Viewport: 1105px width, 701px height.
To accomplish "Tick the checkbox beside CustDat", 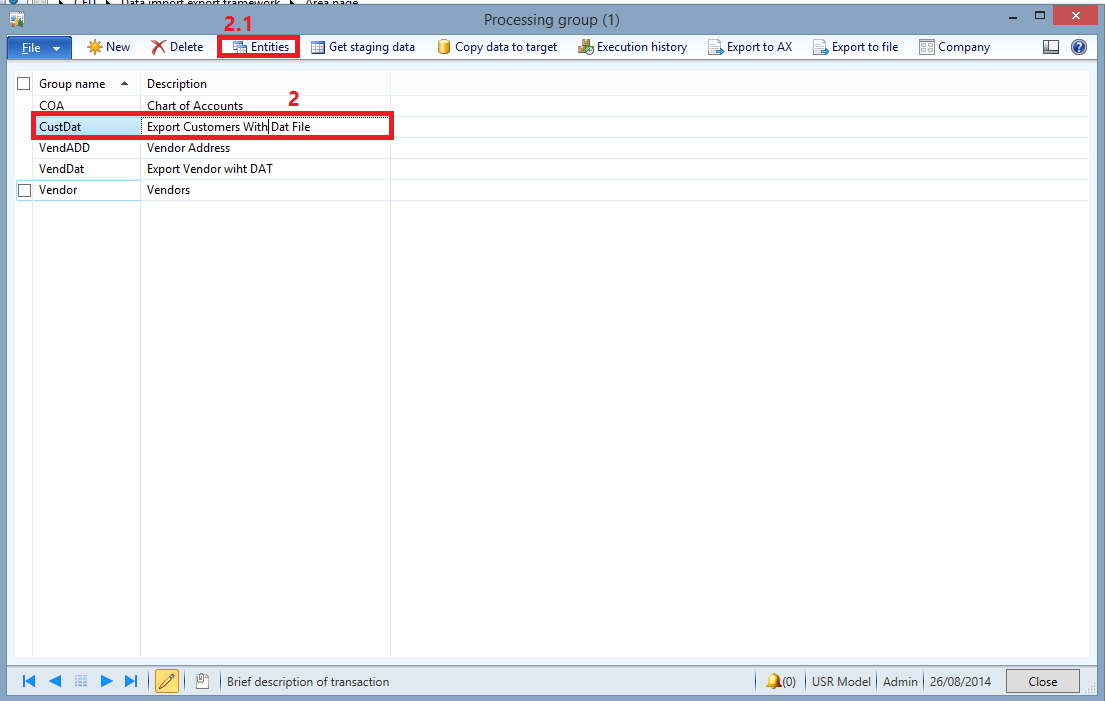I will tap(24, 126).
